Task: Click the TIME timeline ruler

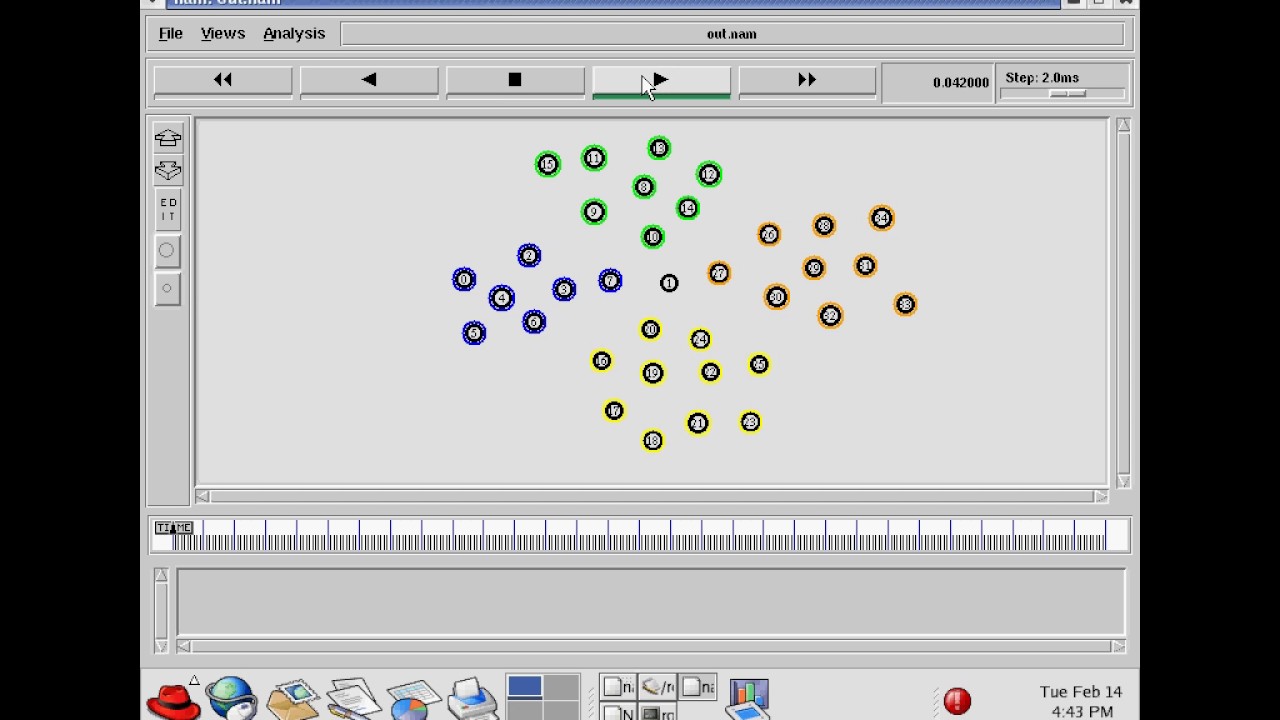Action: (640, 536)
